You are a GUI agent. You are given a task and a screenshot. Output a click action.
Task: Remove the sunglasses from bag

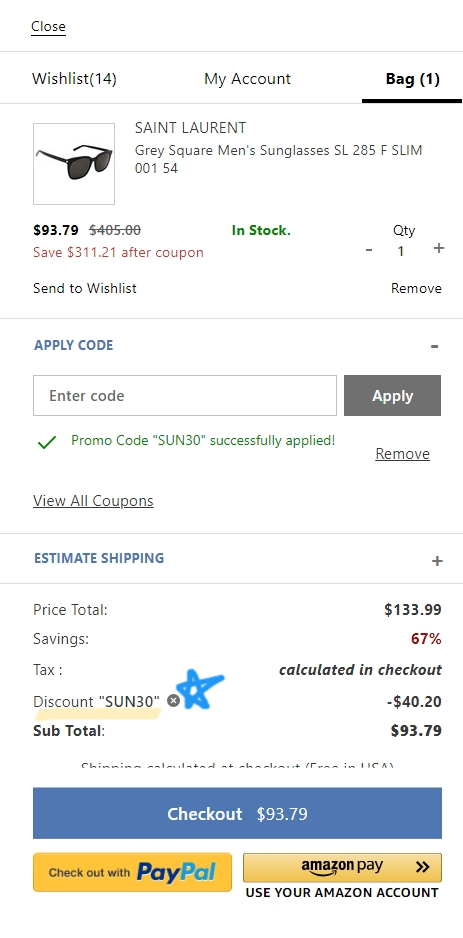coord(416,288)
